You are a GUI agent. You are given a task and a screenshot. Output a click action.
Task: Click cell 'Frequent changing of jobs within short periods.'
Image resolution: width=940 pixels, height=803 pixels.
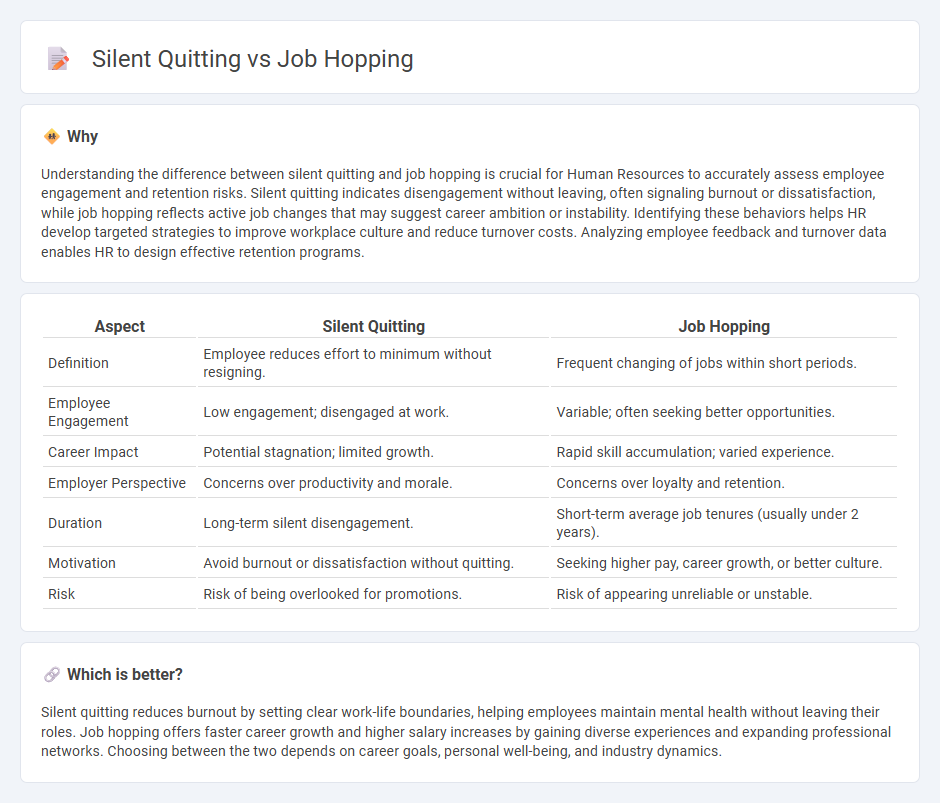coord(724,363)
